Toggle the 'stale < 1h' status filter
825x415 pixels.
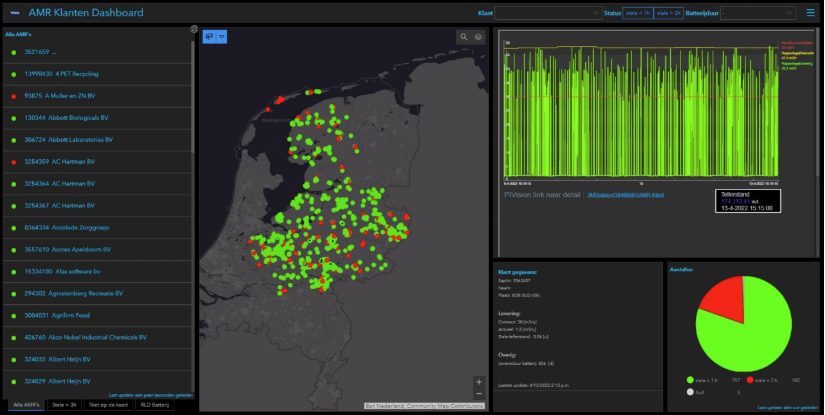tap(638, 13)
